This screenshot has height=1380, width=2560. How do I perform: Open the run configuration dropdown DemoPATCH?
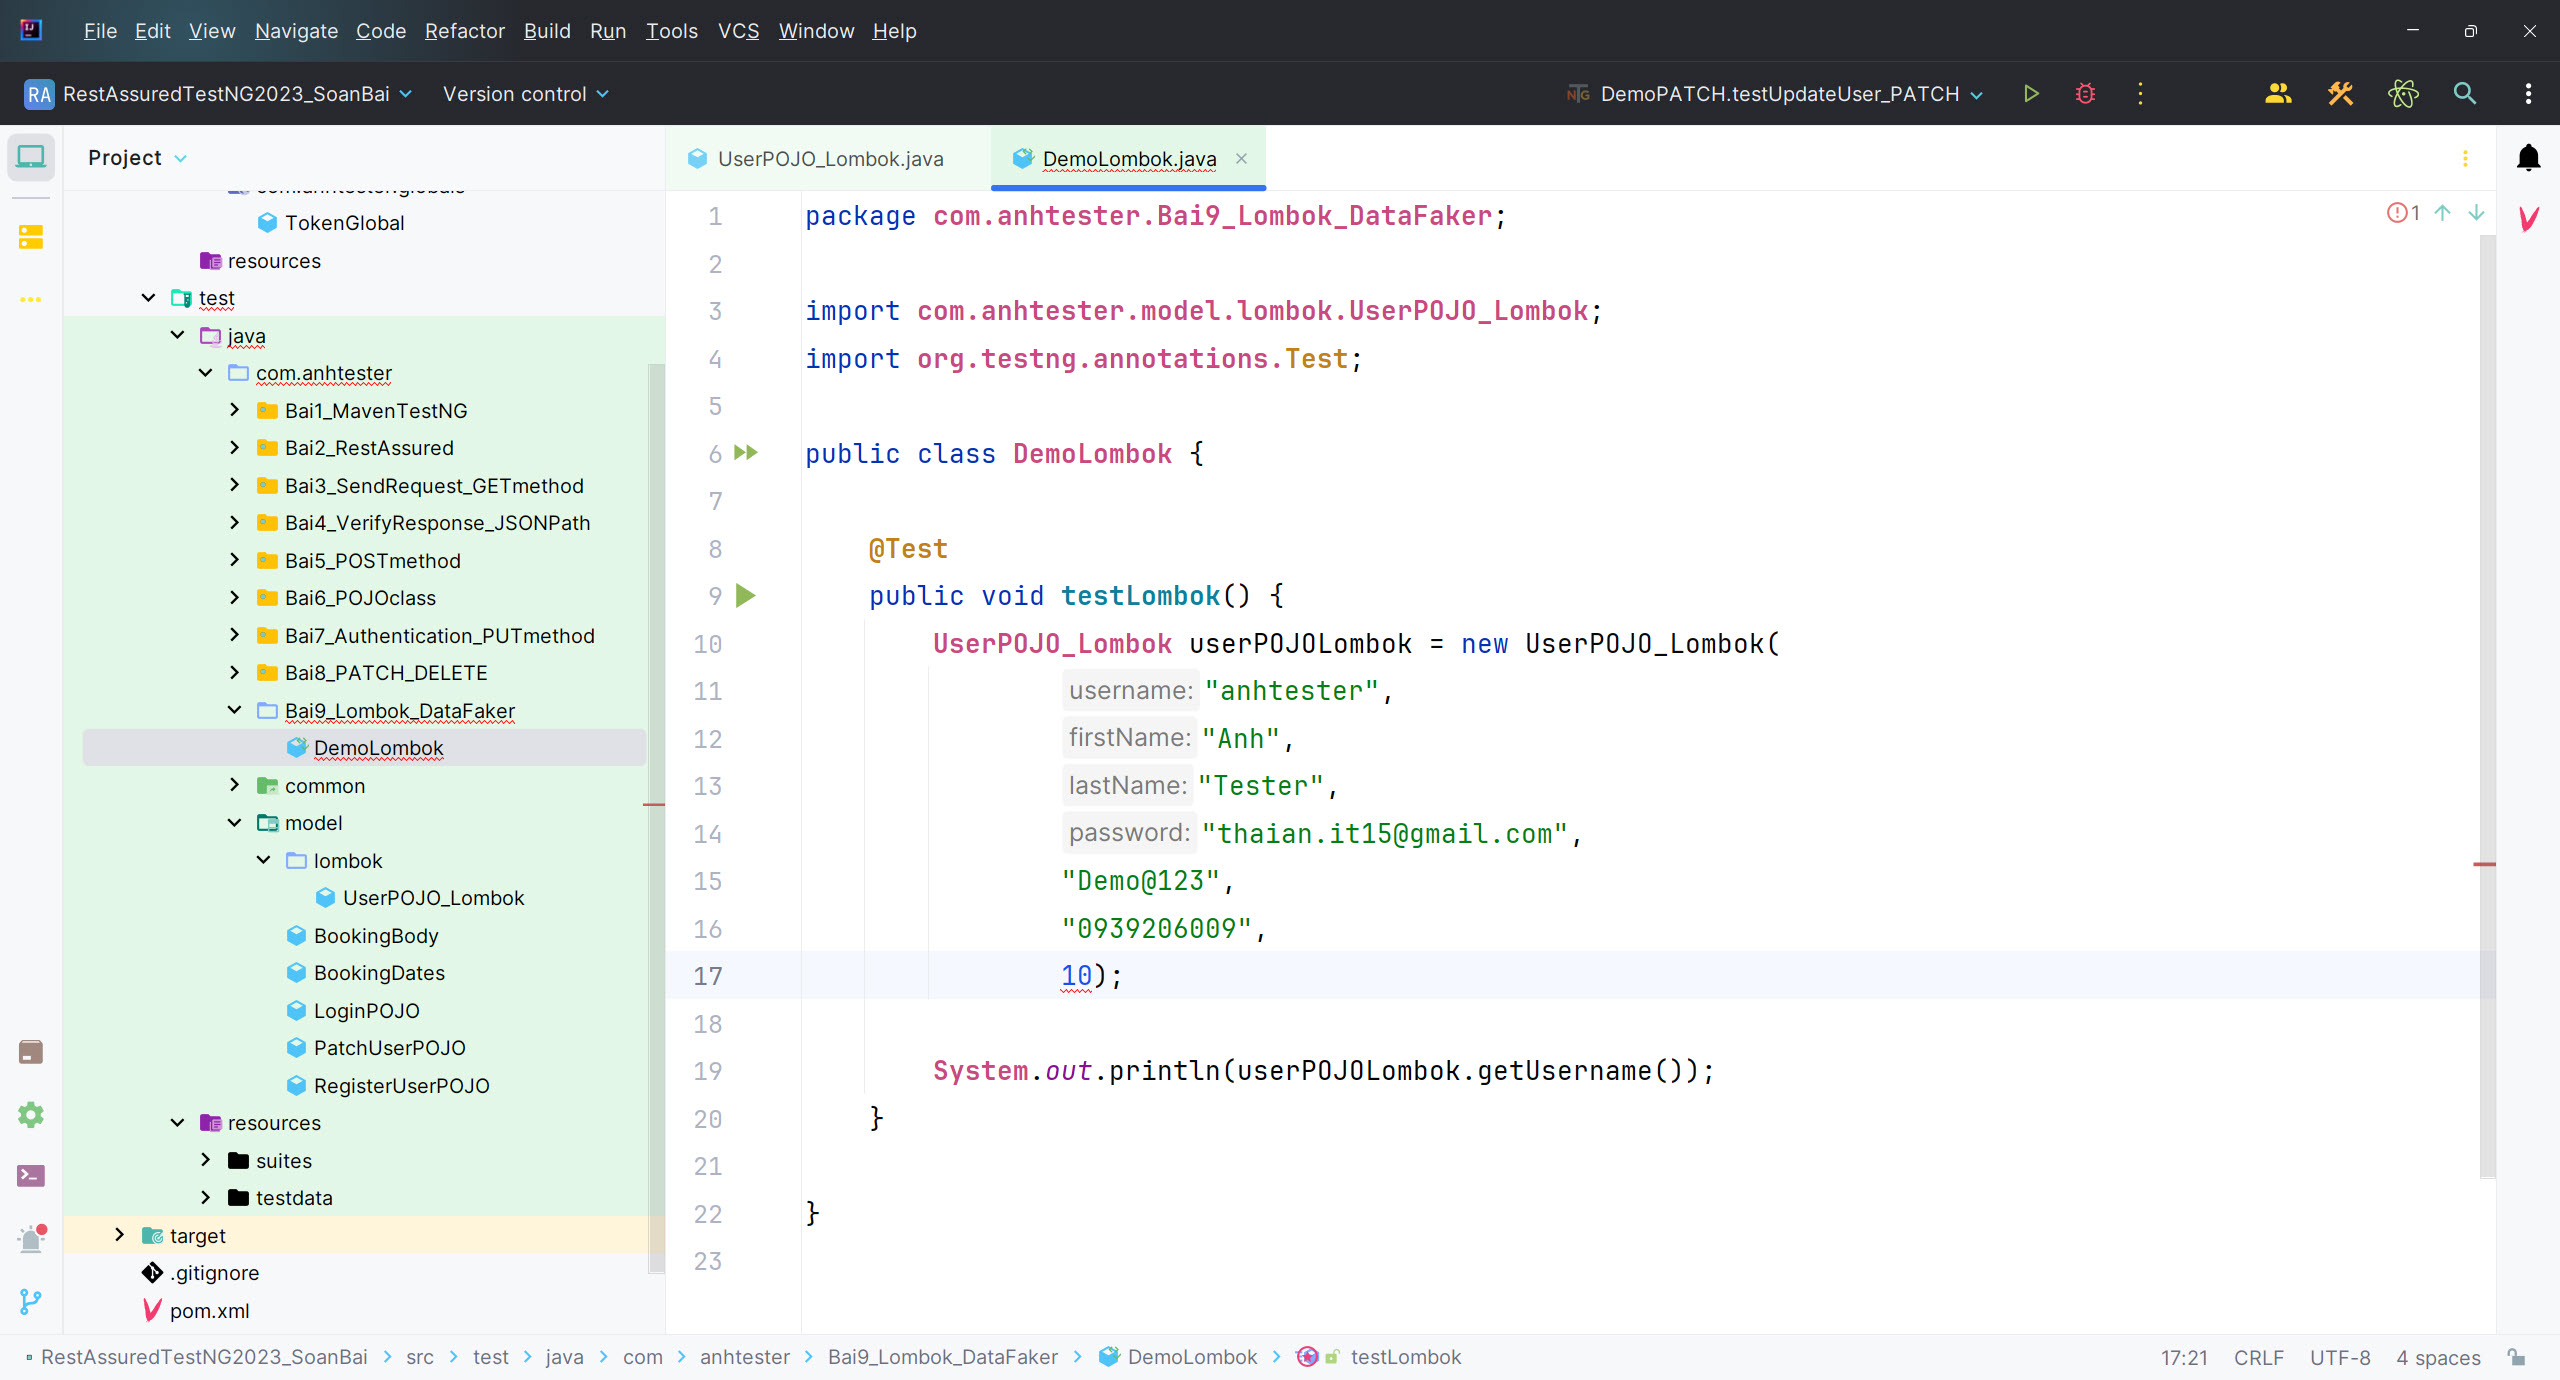[x=1778, y=94]
